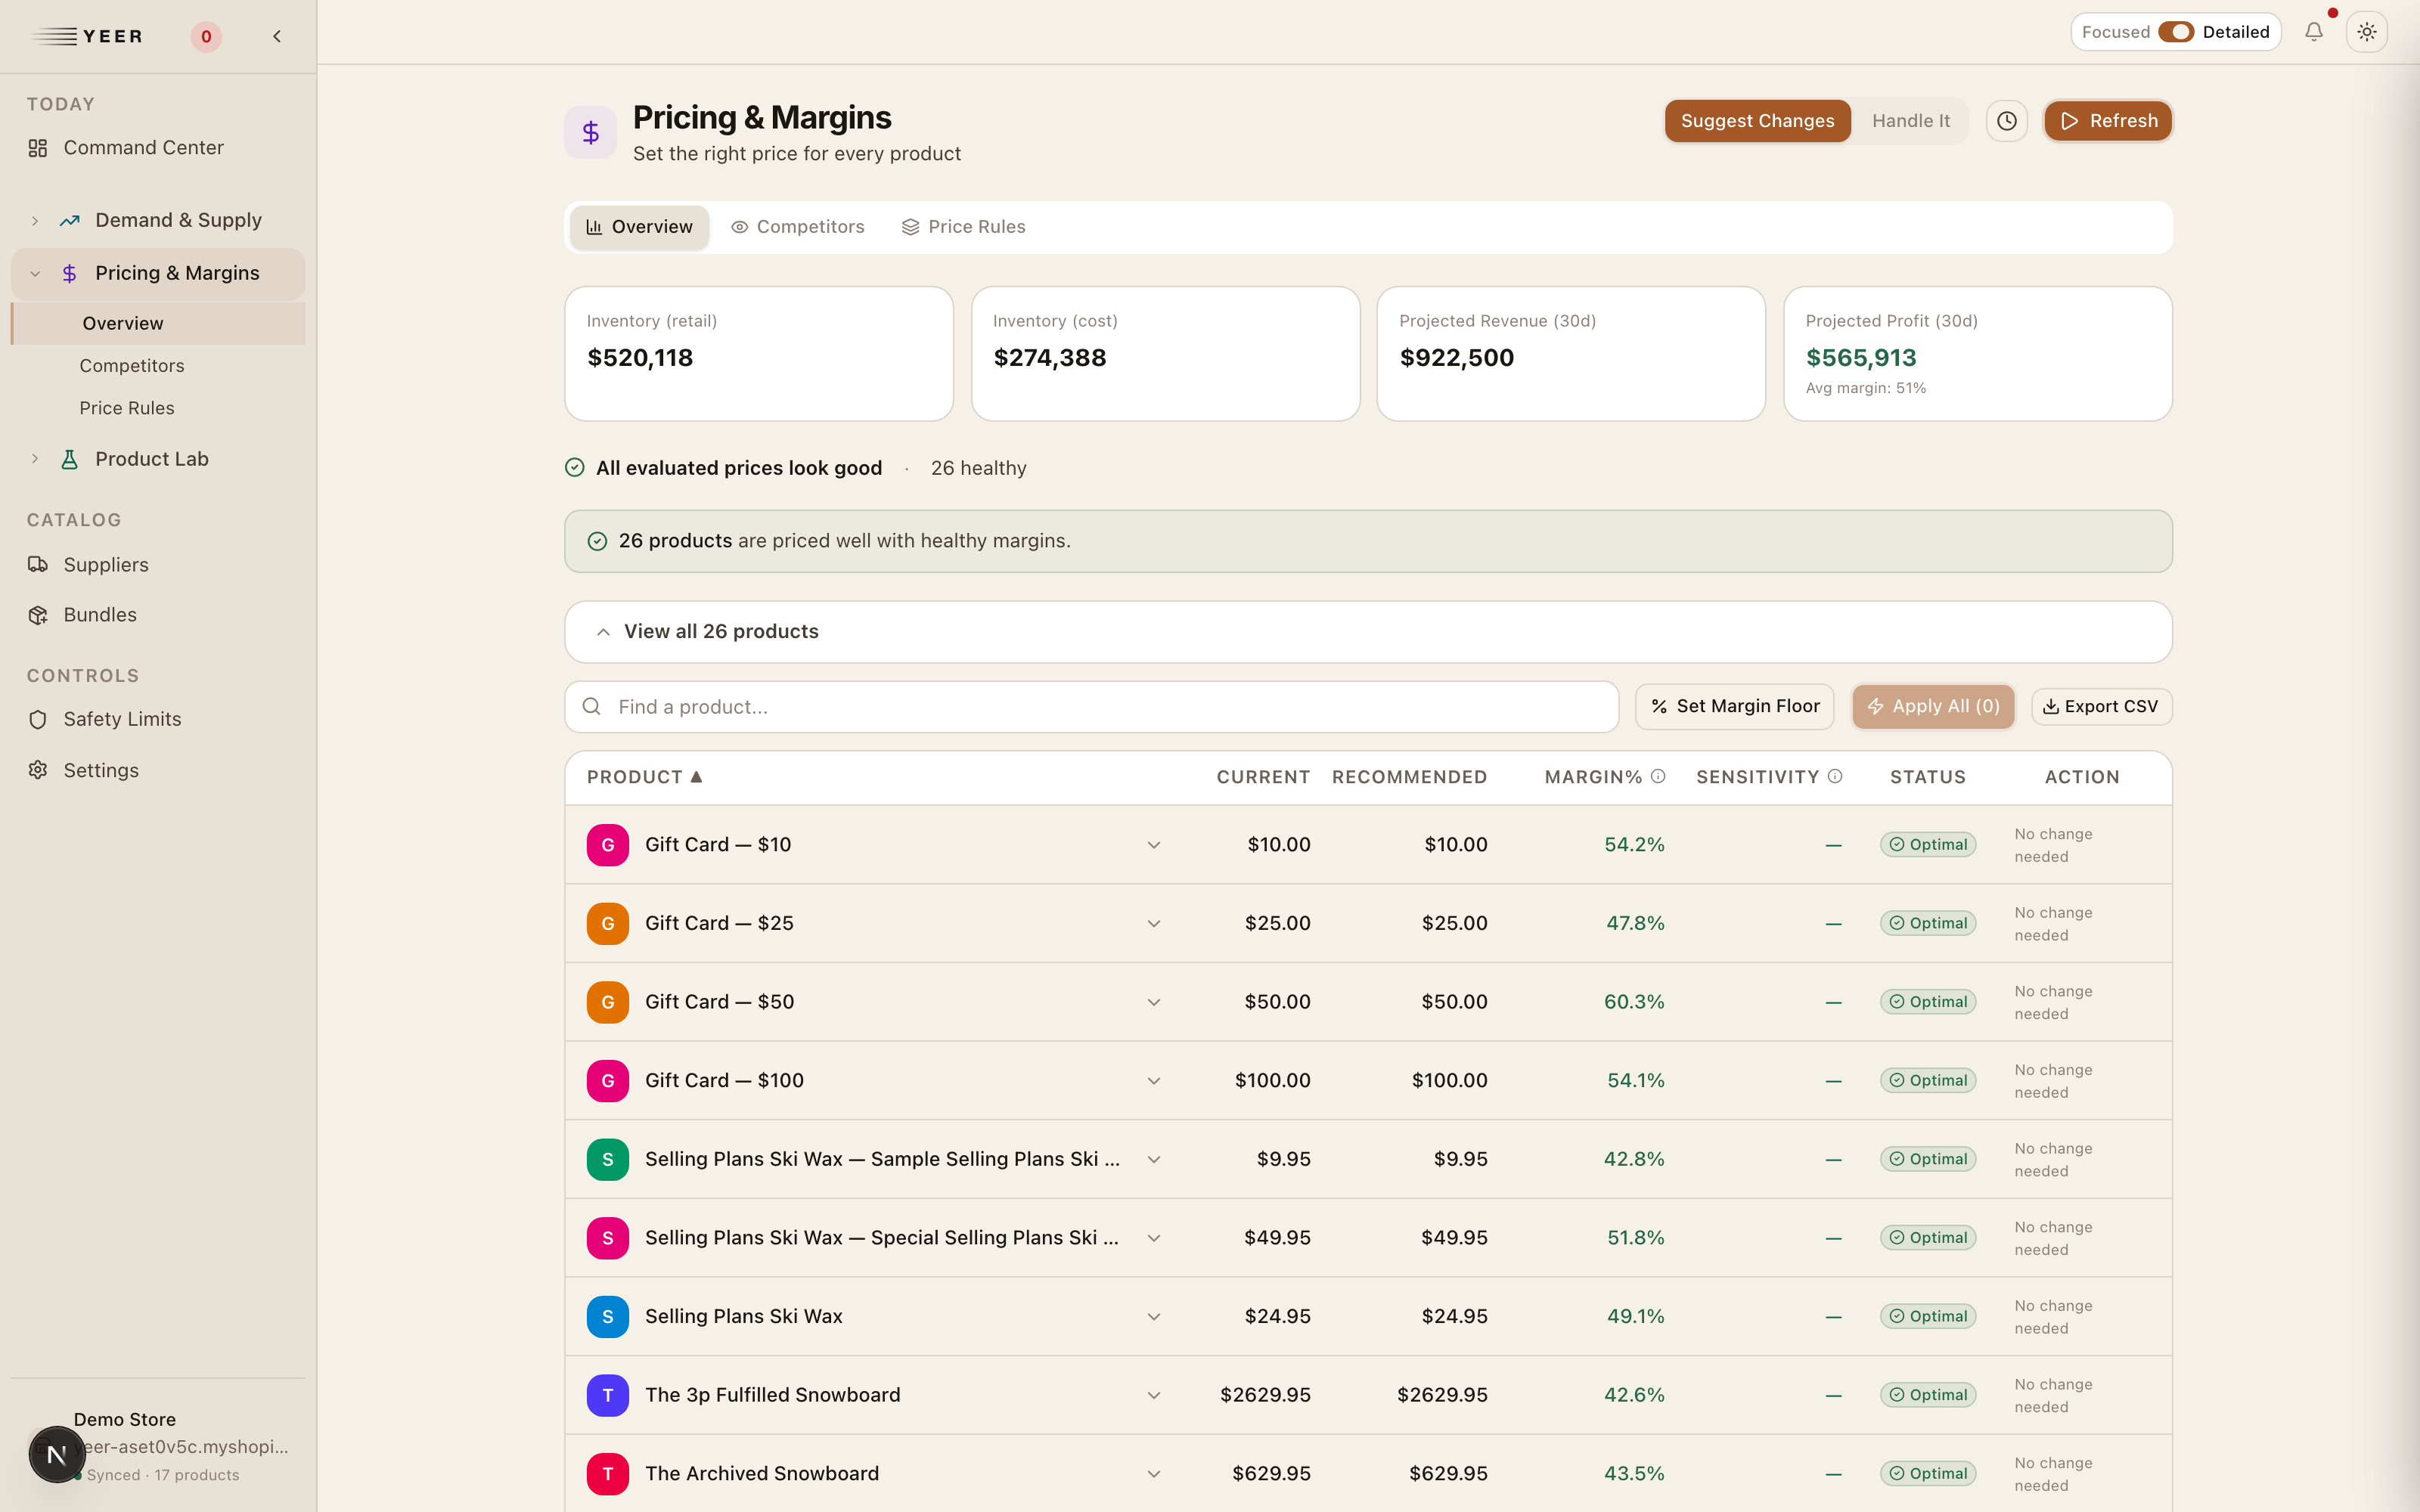Toggle light theme sun icon
This screenshot has height=1512, width=2420.
(x=2367, y=32)
